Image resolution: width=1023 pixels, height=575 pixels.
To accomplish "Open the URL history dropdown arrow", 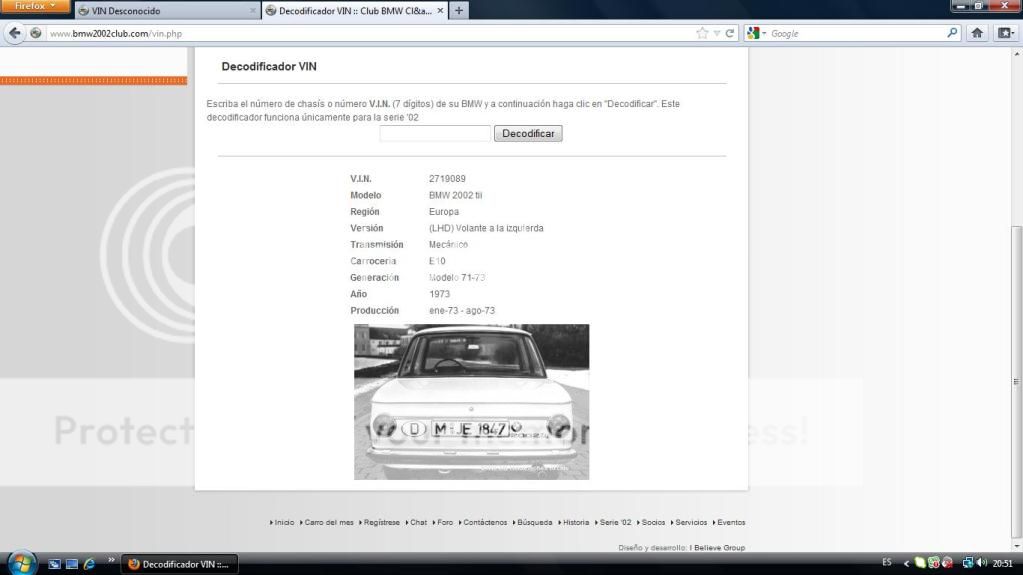I will [717, 33].
